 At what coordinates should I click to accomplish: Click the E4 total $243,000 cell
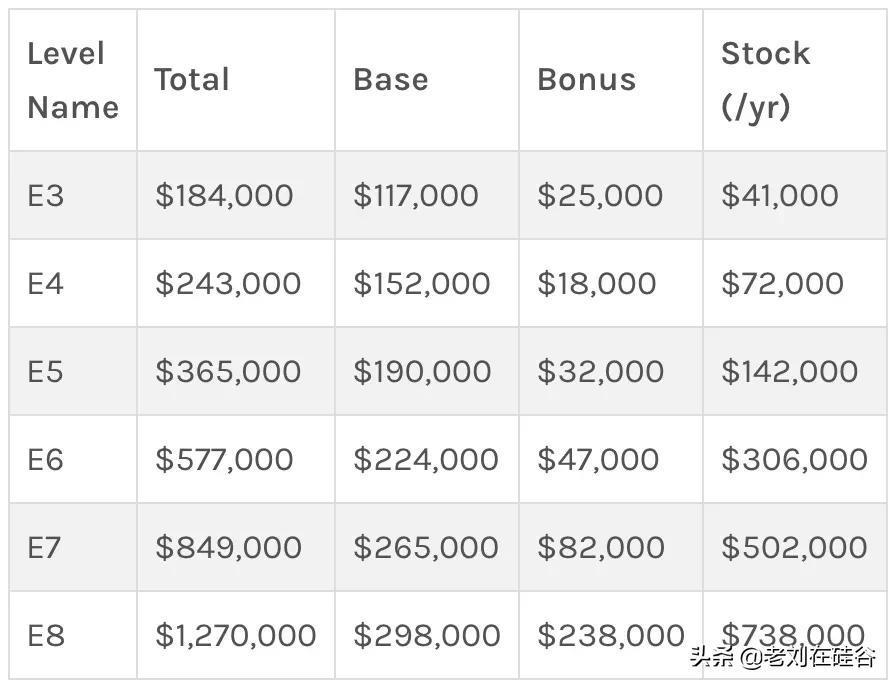tap(236, 283)
